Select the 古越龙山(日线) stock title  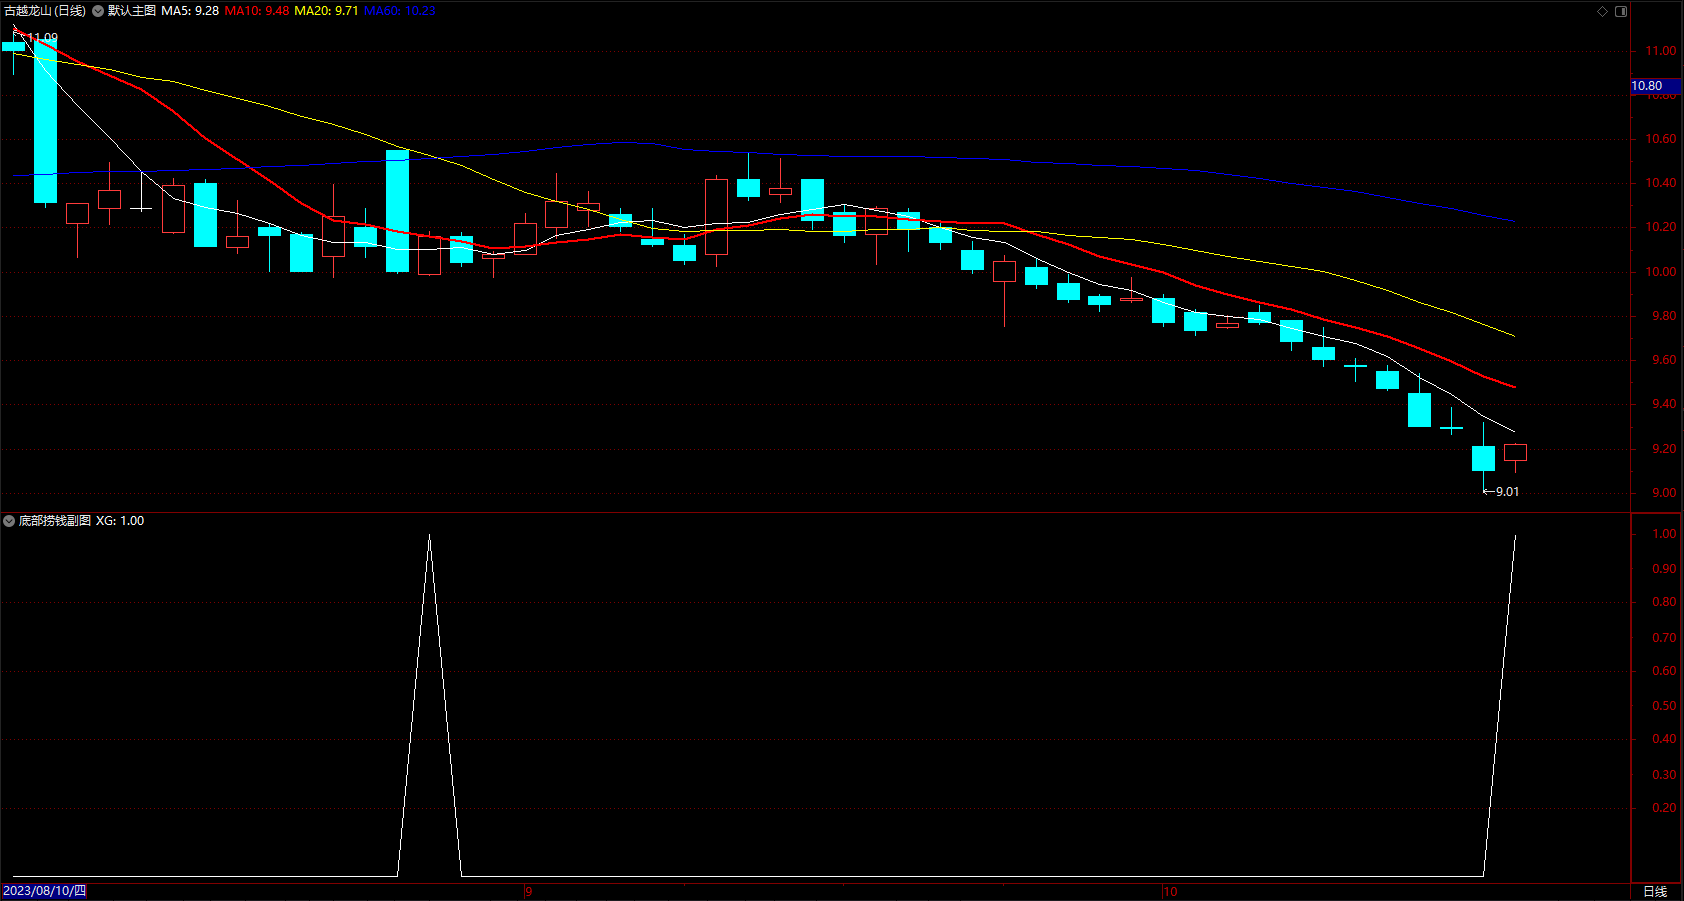45,11
